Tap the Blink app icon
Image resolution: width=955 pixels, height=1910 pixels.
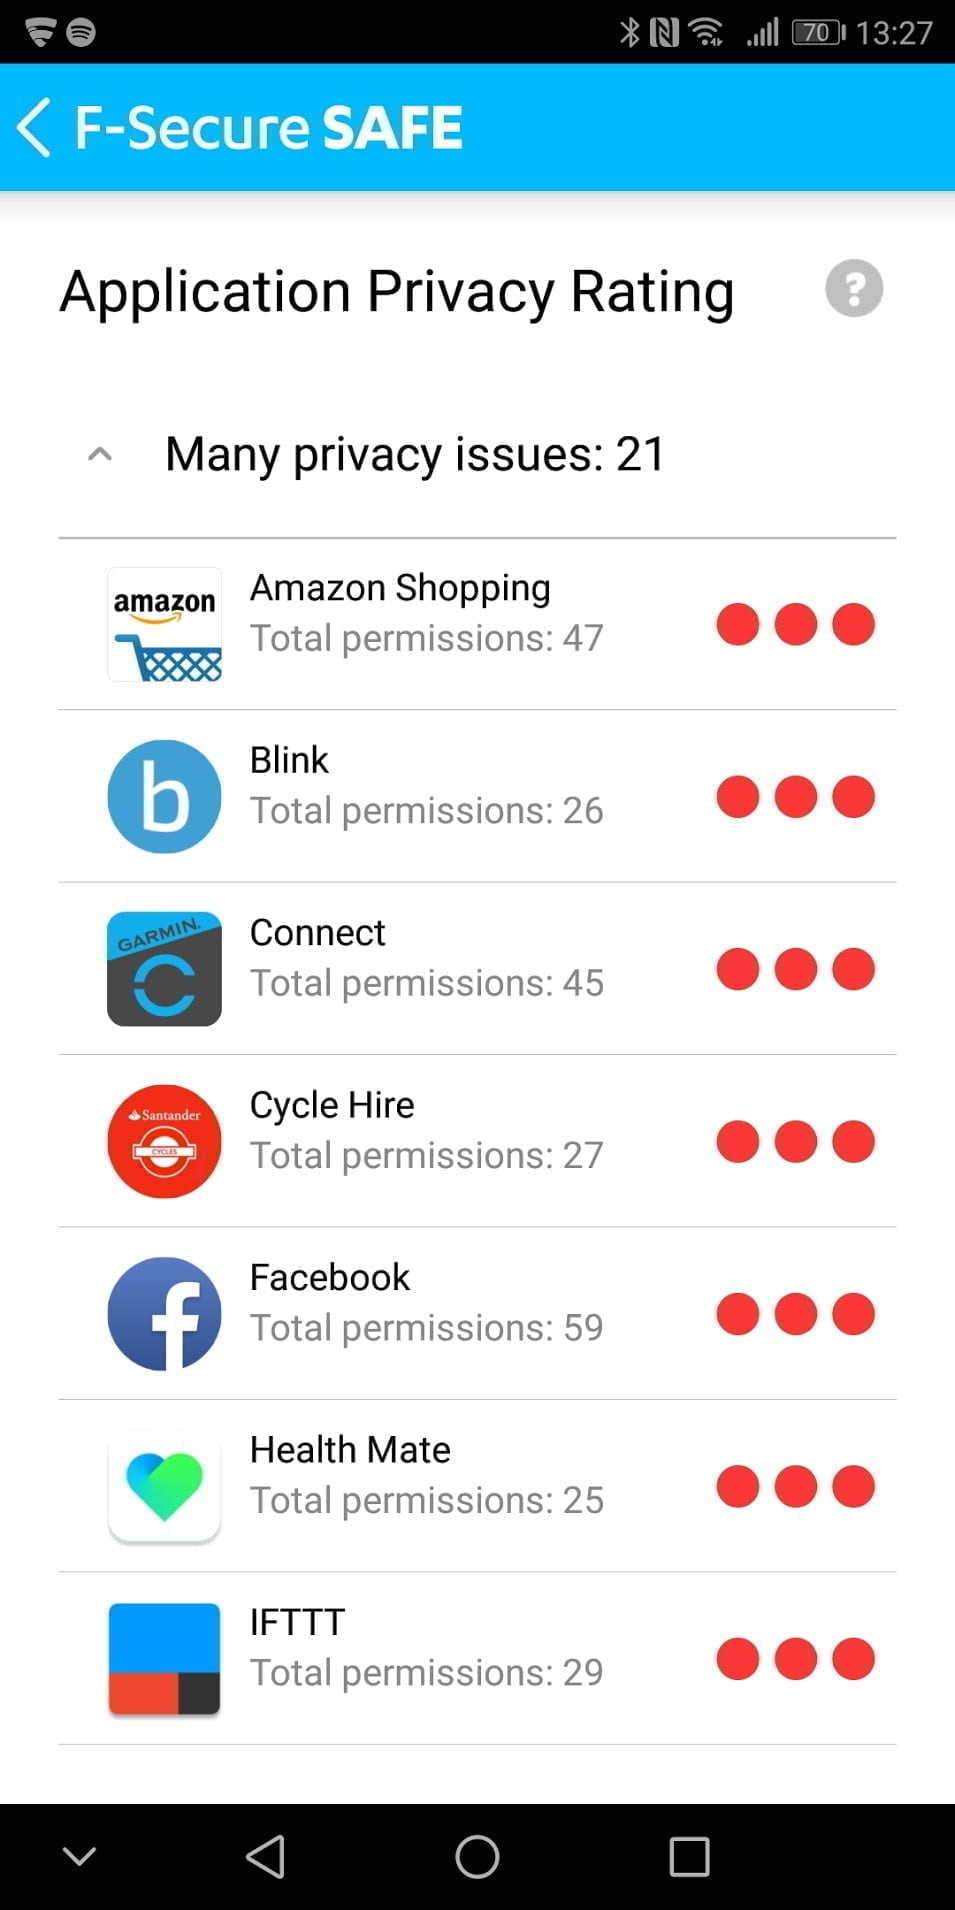[164, 797]
